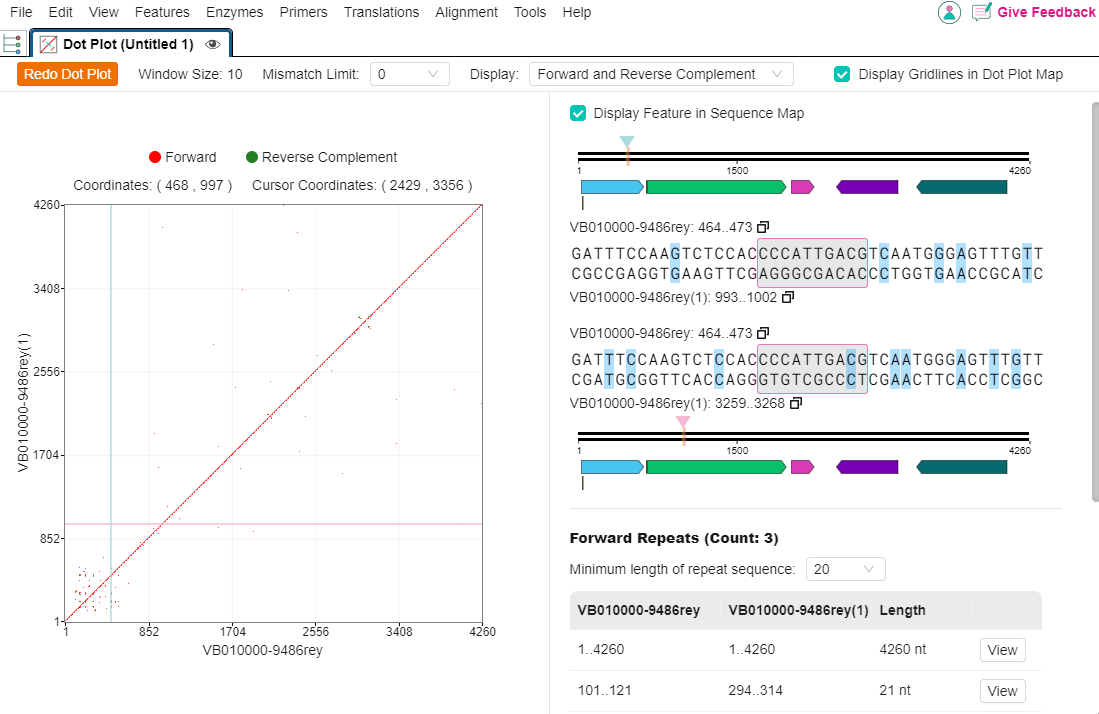Image resolution: width=1099 pixels, height=714 pixels.
Task: Copy icon next to 3259..3268 label
Action: (x=796, y=403)
